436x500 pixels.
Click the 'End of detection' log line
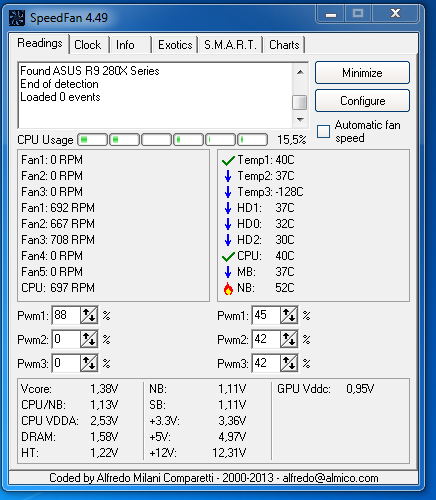pos(59,84)
